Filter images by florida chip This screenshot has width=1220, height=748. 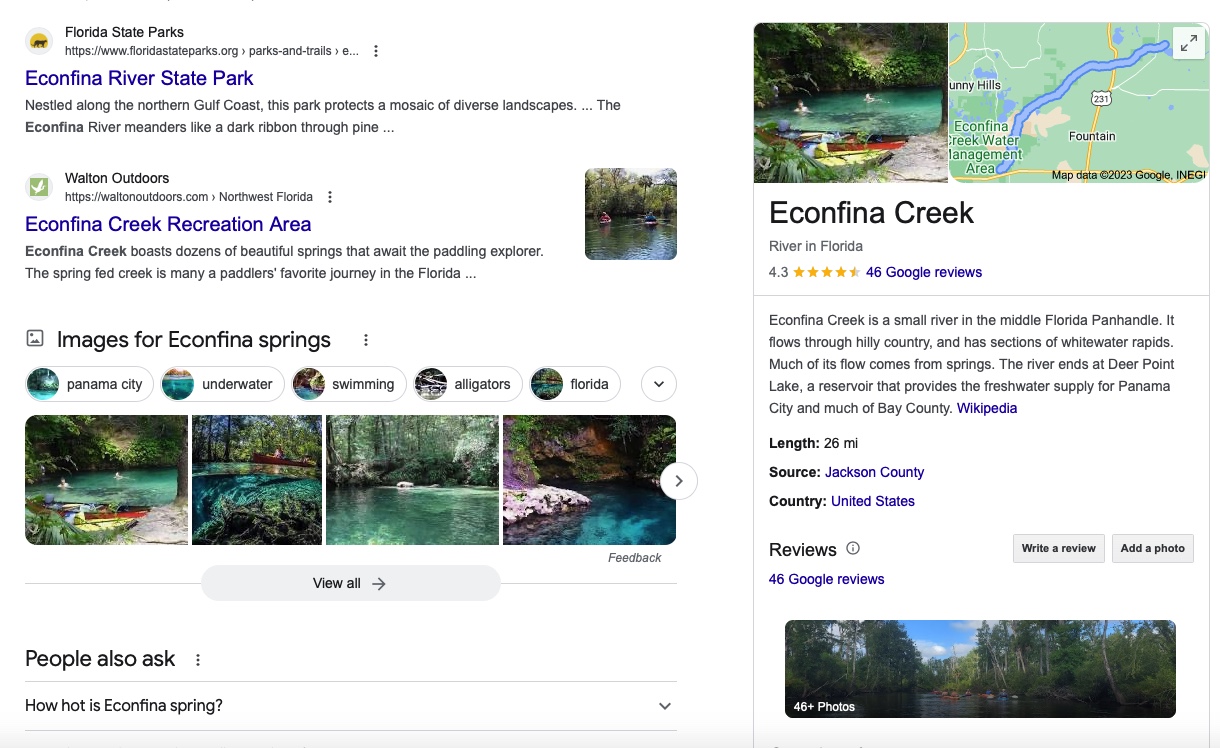575,384
